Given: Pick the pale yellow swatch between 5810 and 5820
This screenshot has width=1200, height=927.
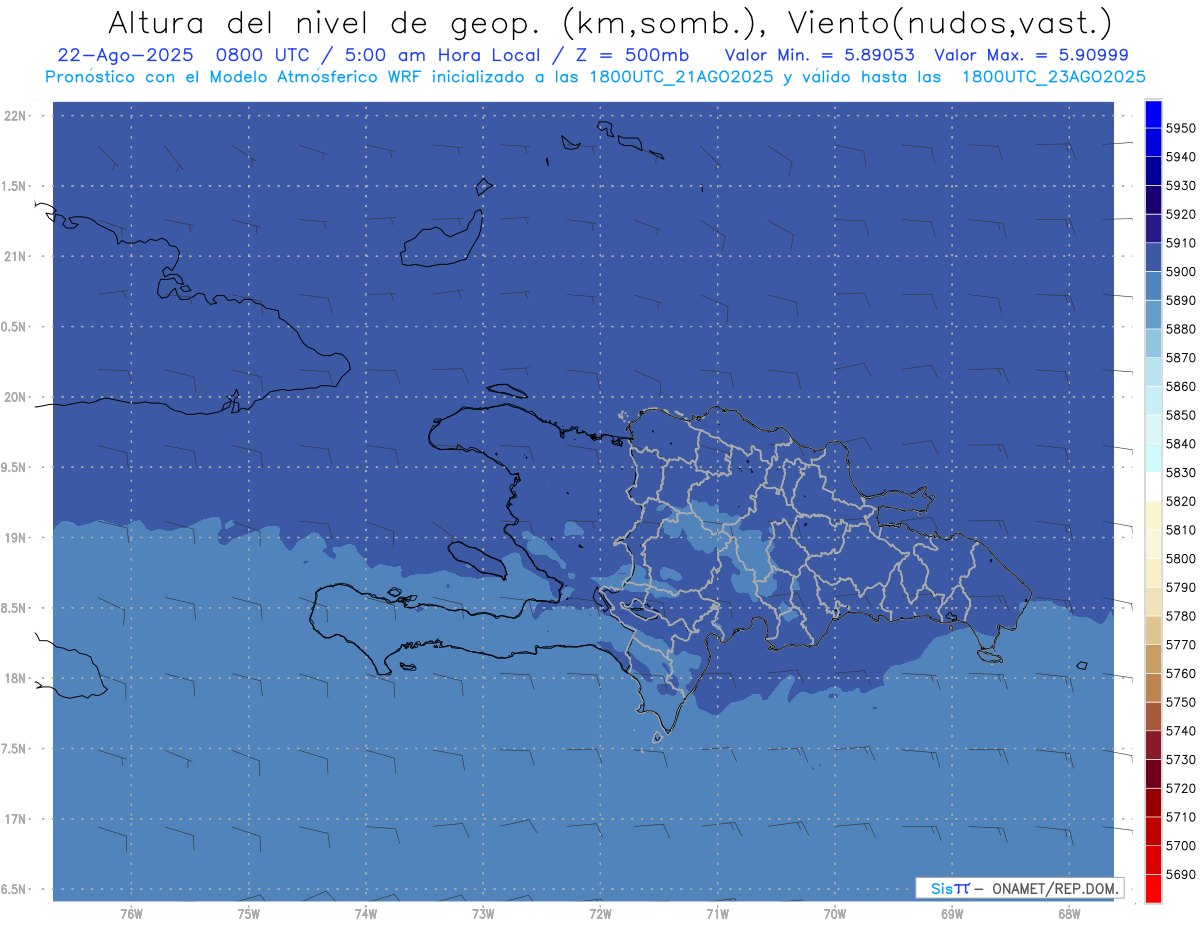Looking at the screenshot, I should tap(1153, 515).
